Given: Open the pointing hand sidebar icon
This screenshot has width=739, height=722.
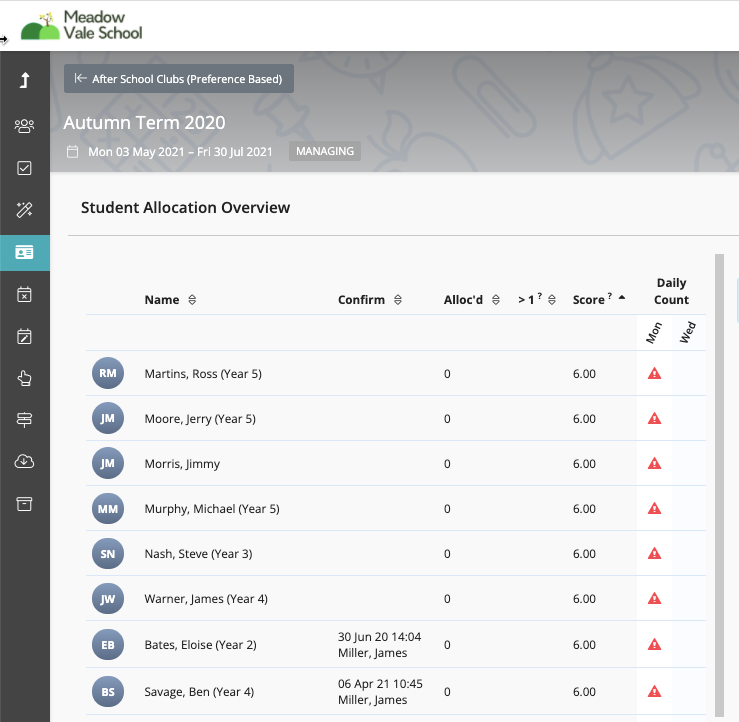Looking at the screenshot, I should (x=25, y=378).
